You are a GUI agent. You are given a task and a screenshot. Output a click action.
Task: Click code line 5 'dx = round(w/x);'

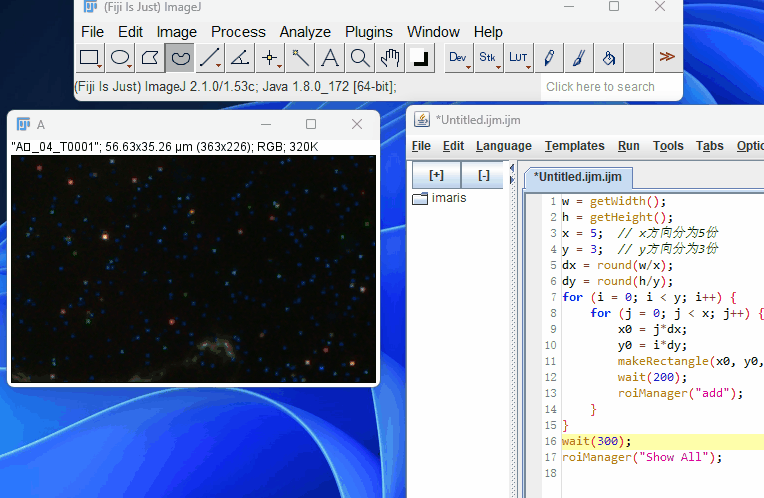pyautogui.click(x=617, y=265)
